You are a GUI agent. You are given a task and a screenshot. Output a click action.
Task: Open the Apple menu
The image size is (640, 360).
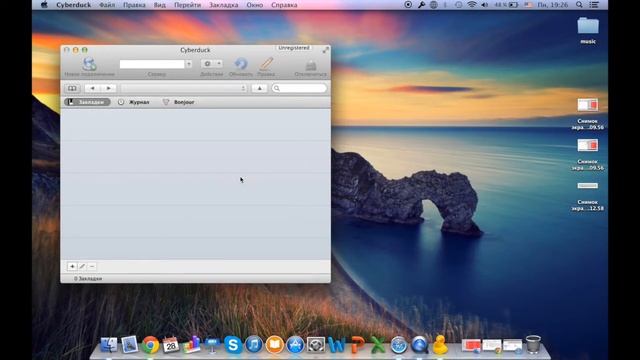pyautogui.click(x=44, y=5)
